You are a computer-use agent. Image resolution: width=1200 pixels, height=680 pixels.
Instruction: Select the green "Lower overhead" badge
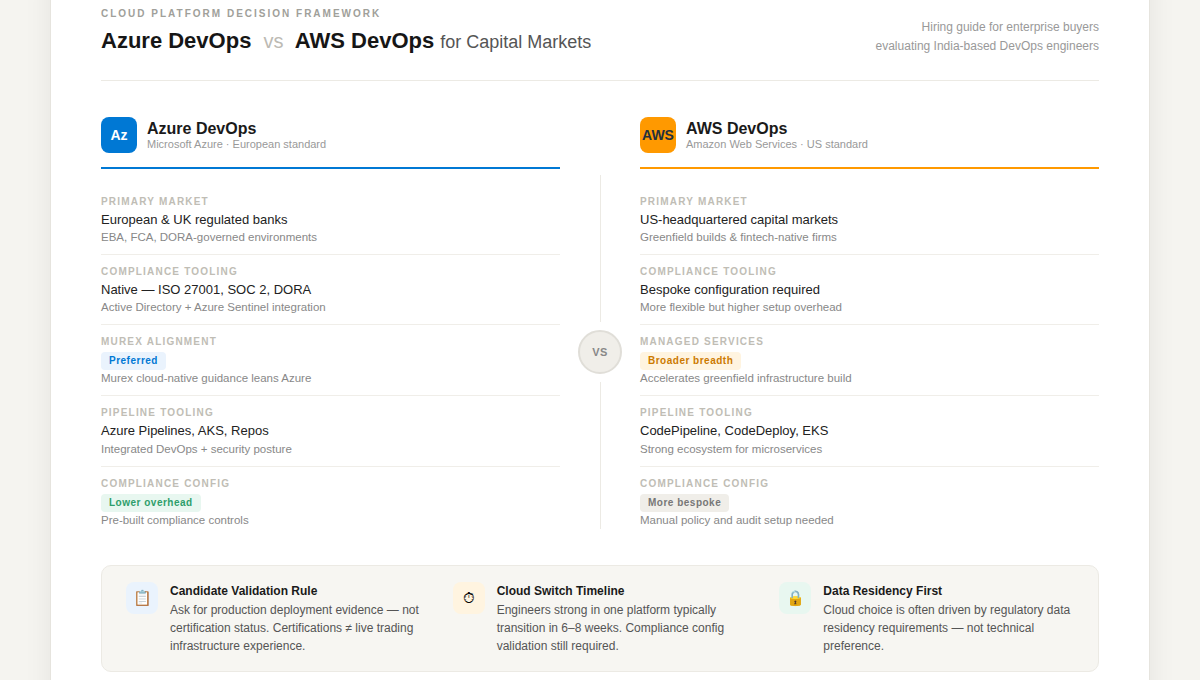(x=151, y=502)
